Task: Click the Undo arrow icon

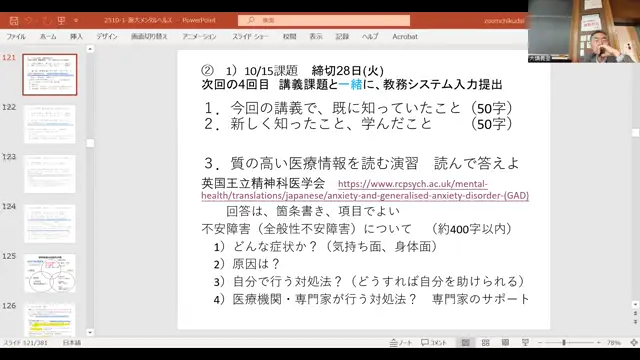Action: [x=29, y=20]
